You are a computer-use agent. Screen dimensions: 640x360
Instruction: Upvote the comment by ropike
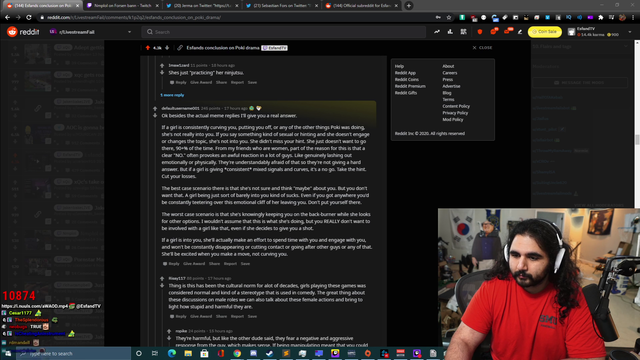click(169, 331)
